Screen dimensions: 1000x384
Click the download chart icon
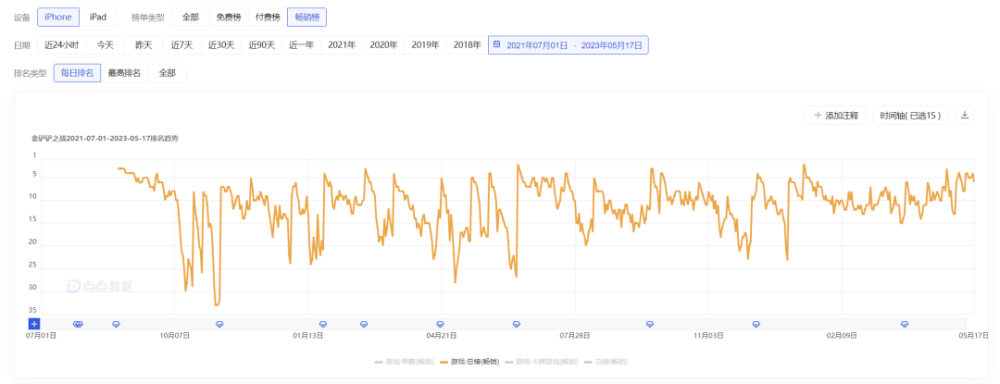coord(964,115)
